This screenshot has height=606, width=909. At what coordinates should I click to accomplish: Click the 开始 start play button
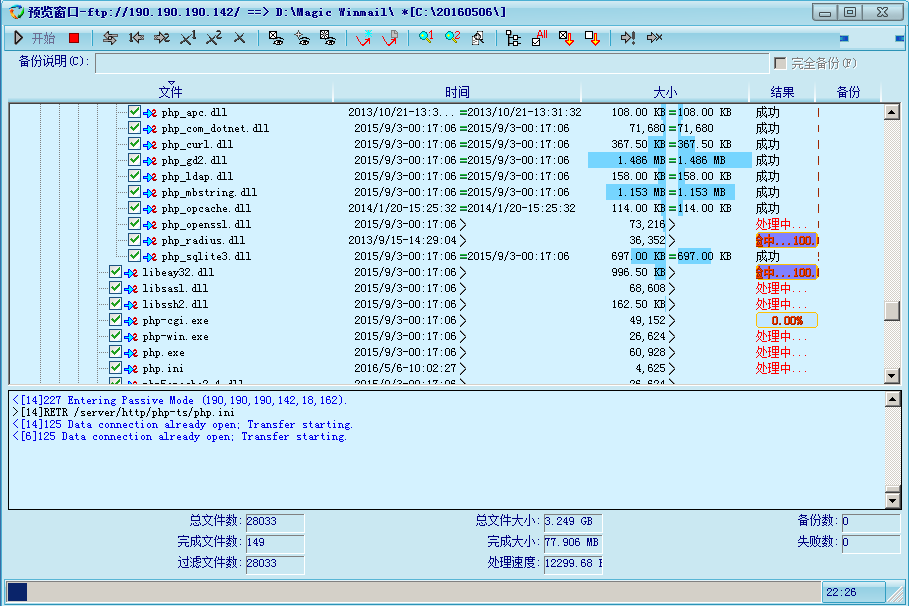35,38
